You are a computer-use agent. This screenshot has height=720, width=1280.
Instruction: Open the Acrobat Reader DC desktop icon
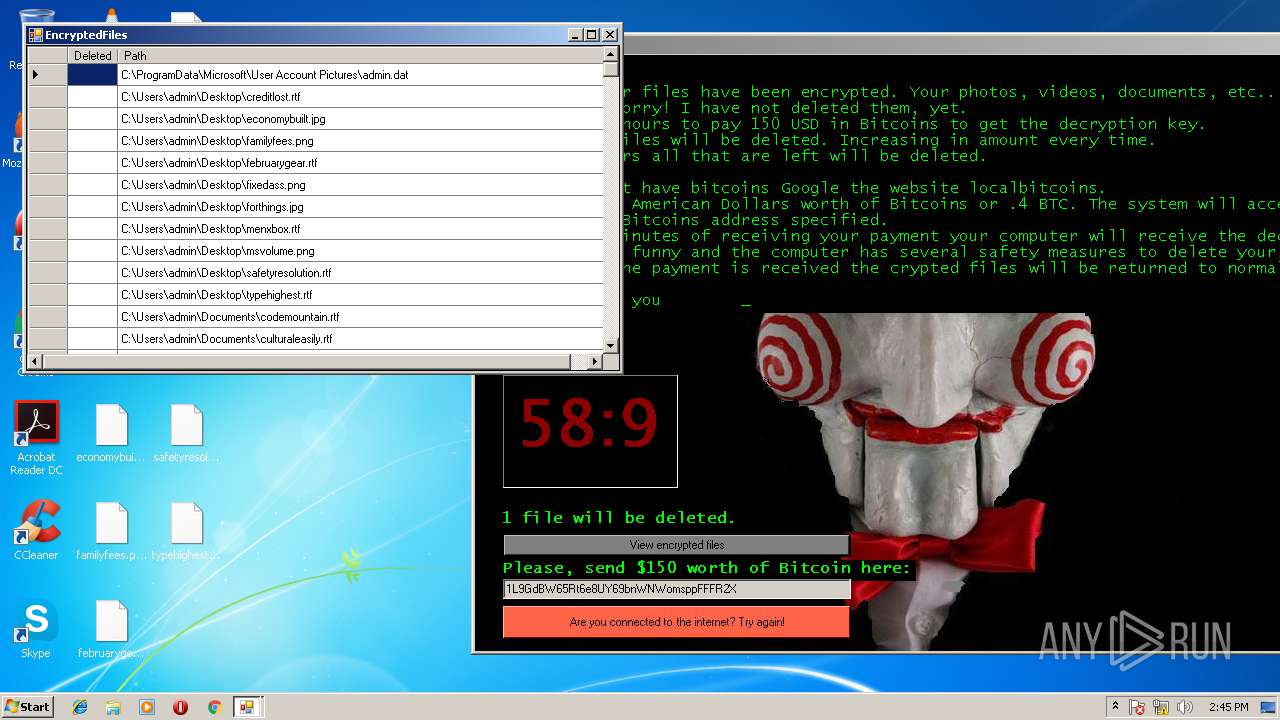[36, 438]
